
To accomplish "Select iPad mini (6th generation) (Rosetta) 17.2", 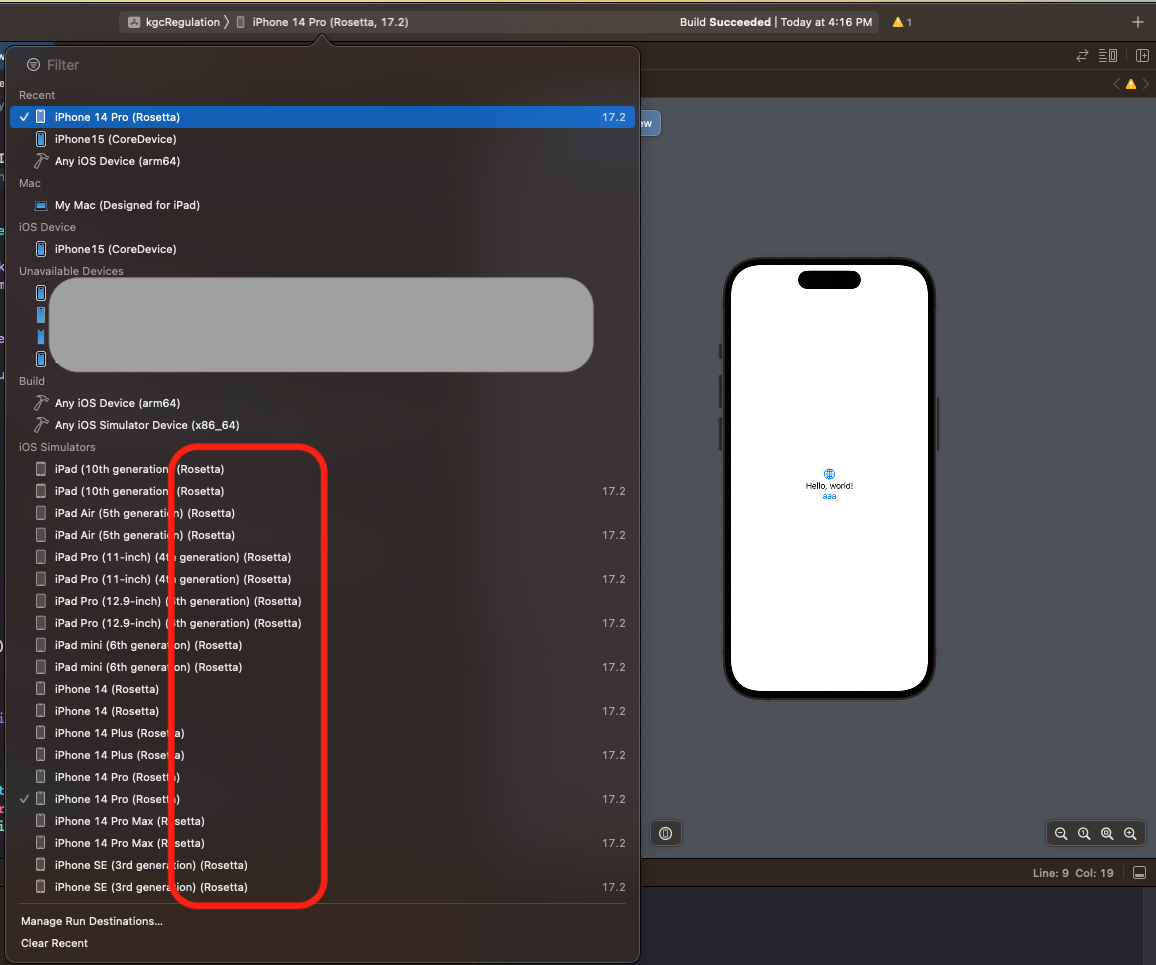I will coord(322,667).
